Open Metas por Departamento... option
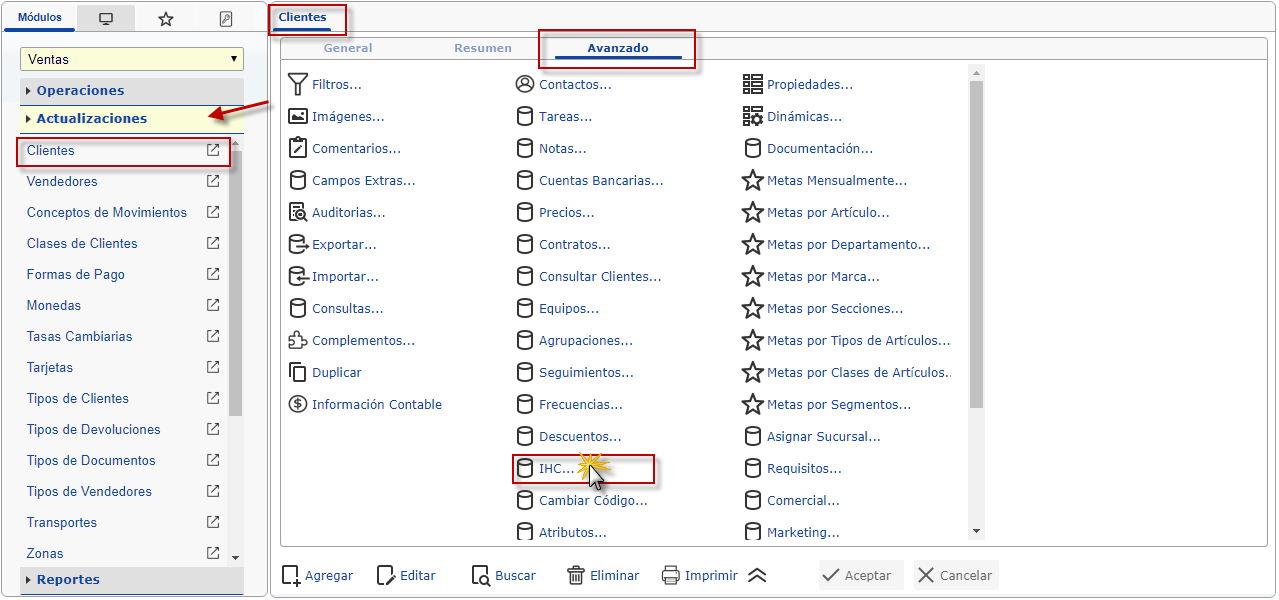The width and height of the screenshot is (1279, 600). click(x=849, y=244)
